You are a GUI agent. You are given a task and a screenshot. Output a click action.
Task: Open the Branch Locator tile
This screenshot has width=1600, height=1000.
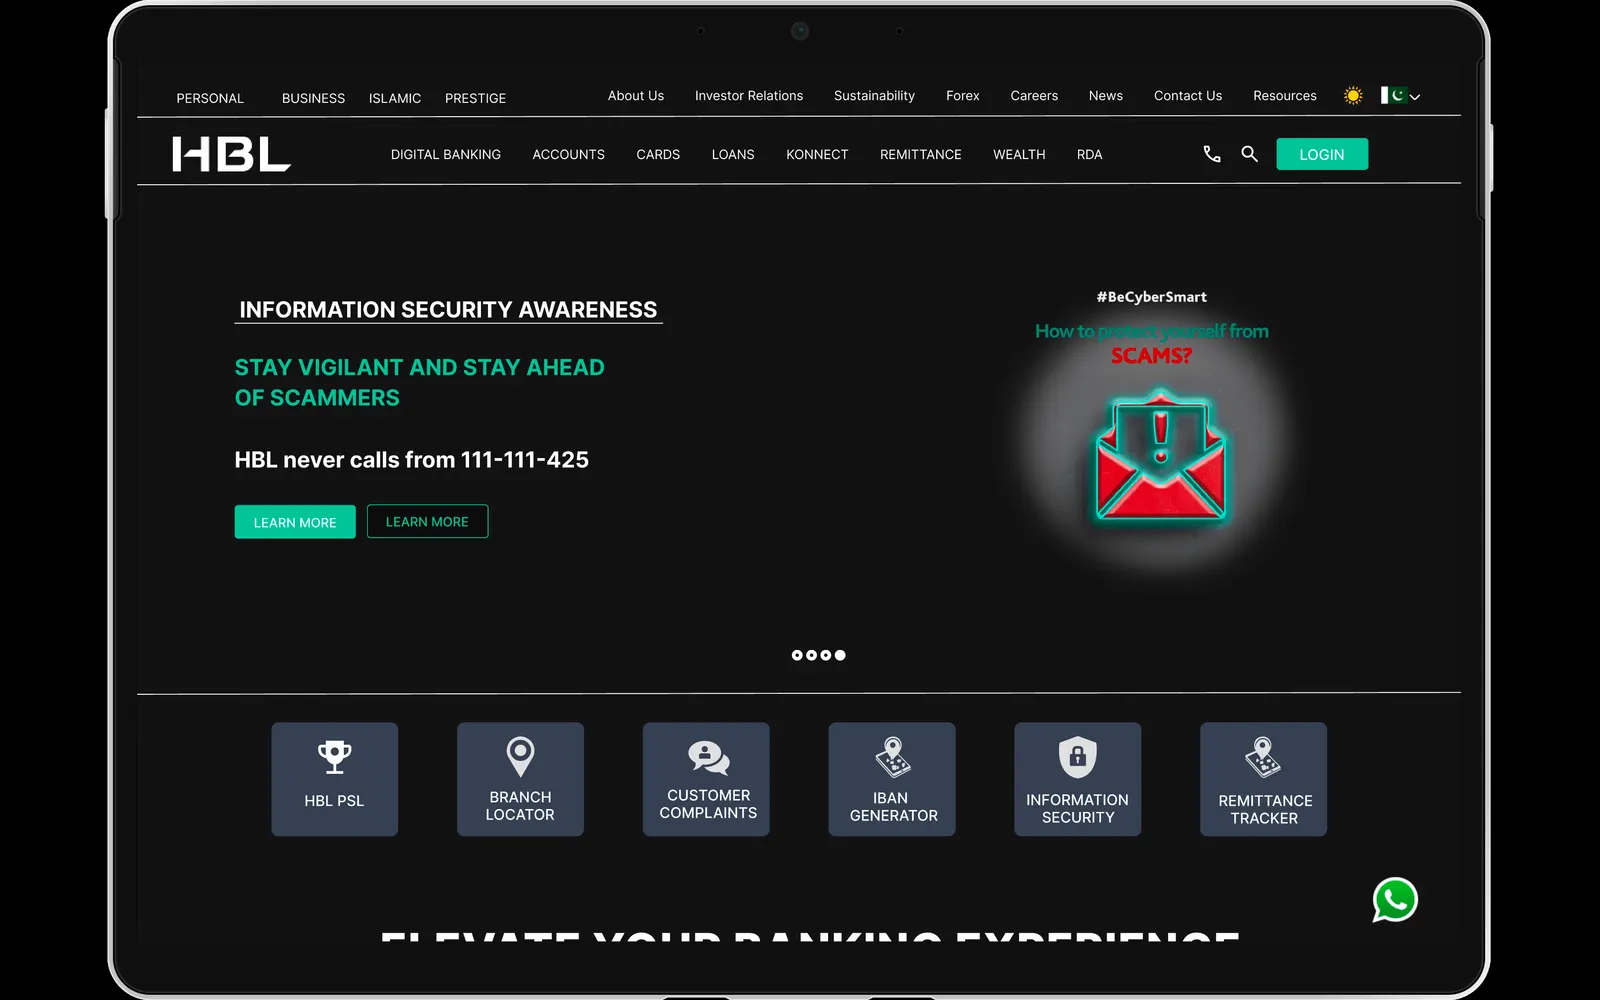pos(520,779)
